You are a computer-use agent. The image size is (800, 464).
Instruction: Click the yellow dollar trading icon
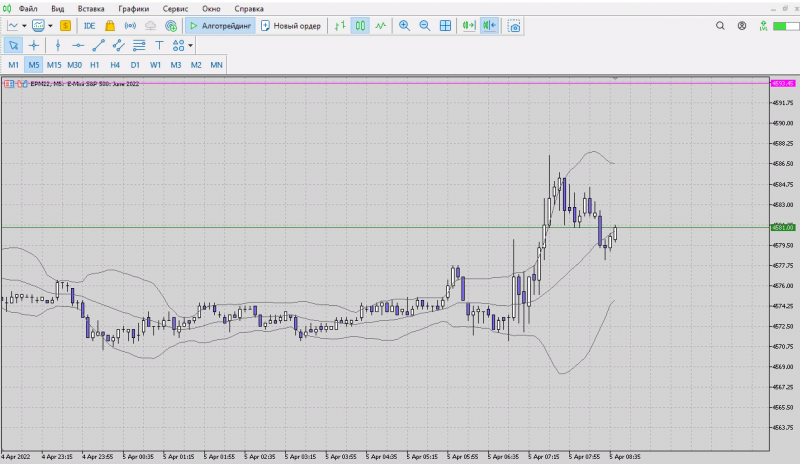tap(65, 26)
